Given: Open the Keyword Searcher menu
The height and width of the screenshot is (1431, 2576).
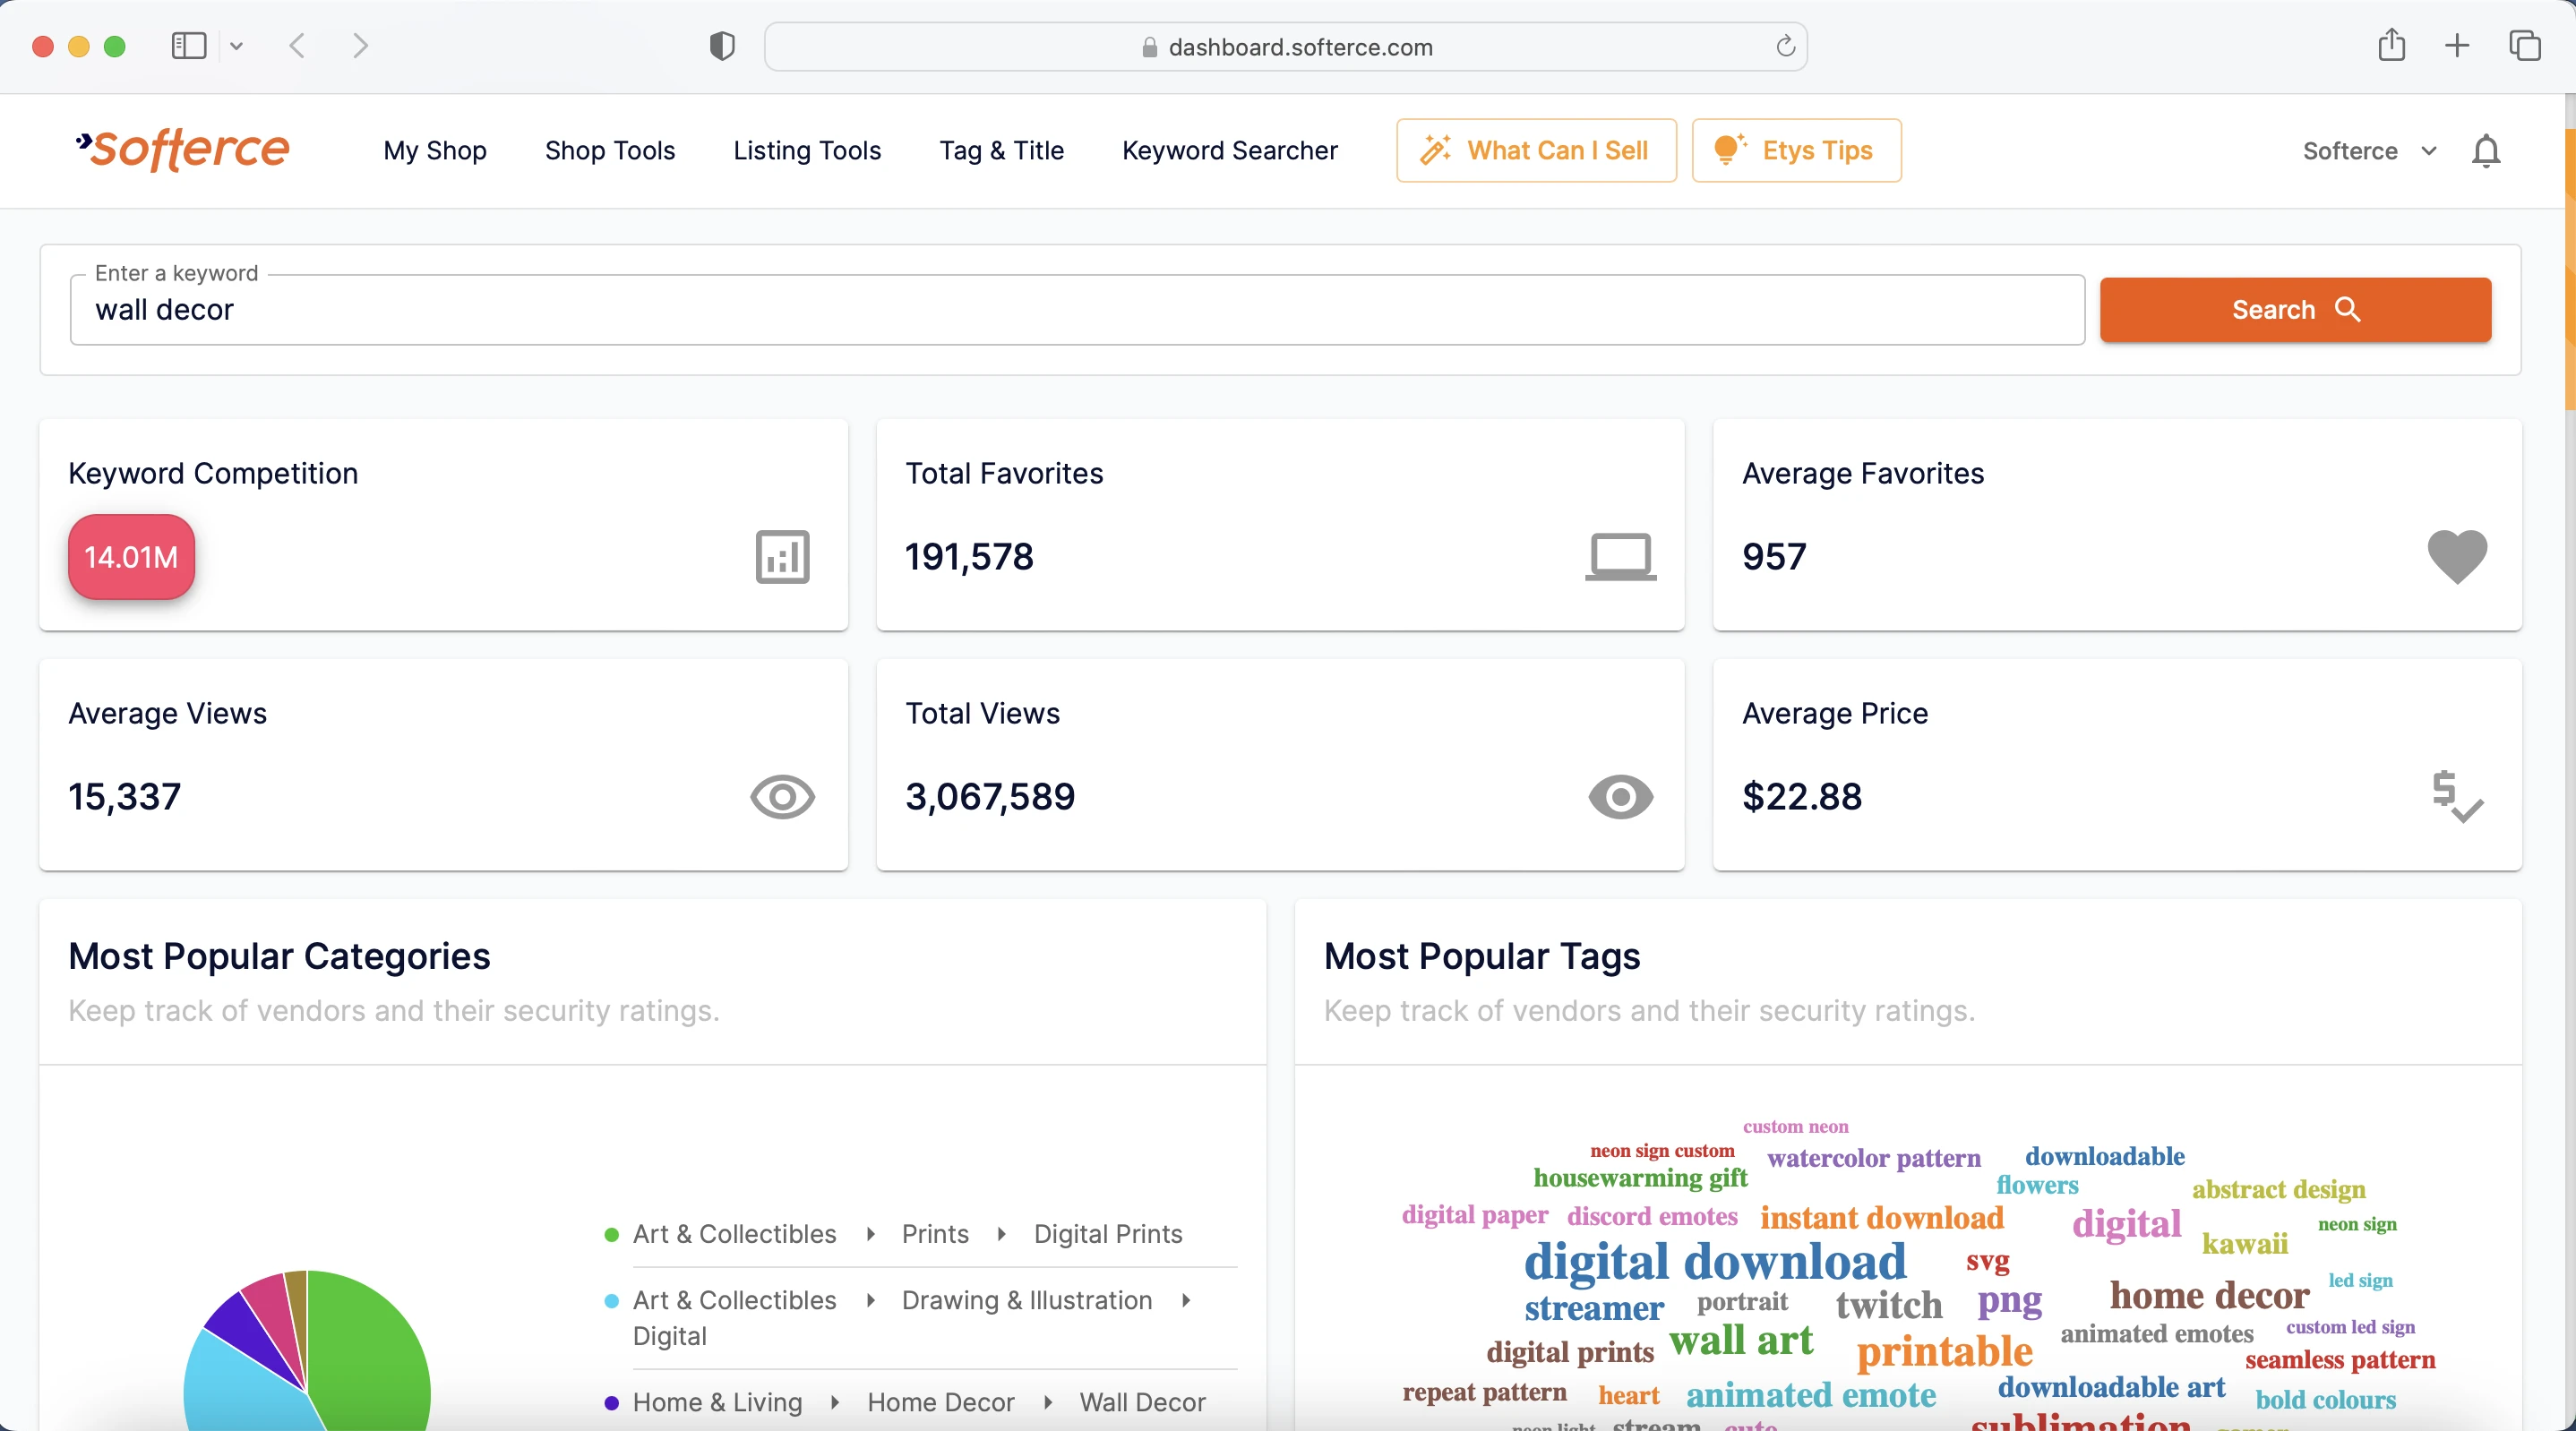Looking at the screenshot, I should click(1229, 151).
